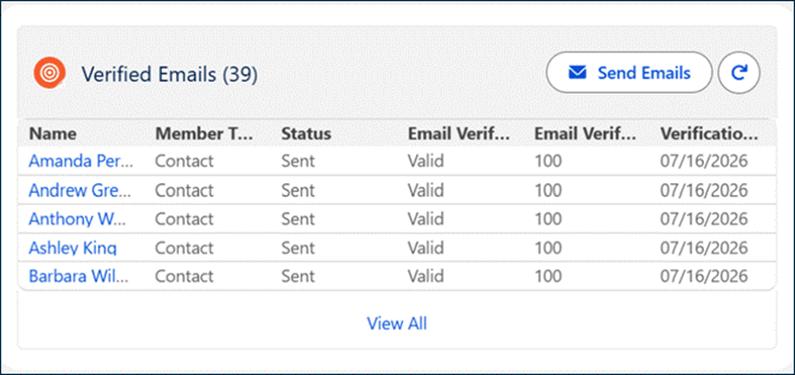Click the Verificatio... column header
Viewport: 795px width, 375px height.
[x=709, y=134]
